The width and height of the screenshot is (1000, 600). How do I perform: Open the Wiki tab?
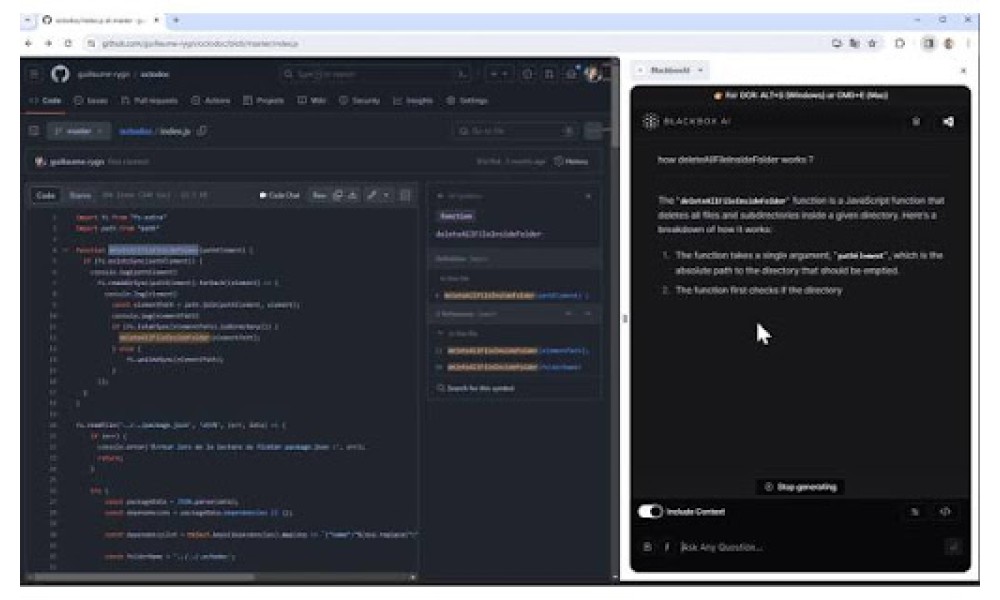pyautogui.click(x=312, y=101)
